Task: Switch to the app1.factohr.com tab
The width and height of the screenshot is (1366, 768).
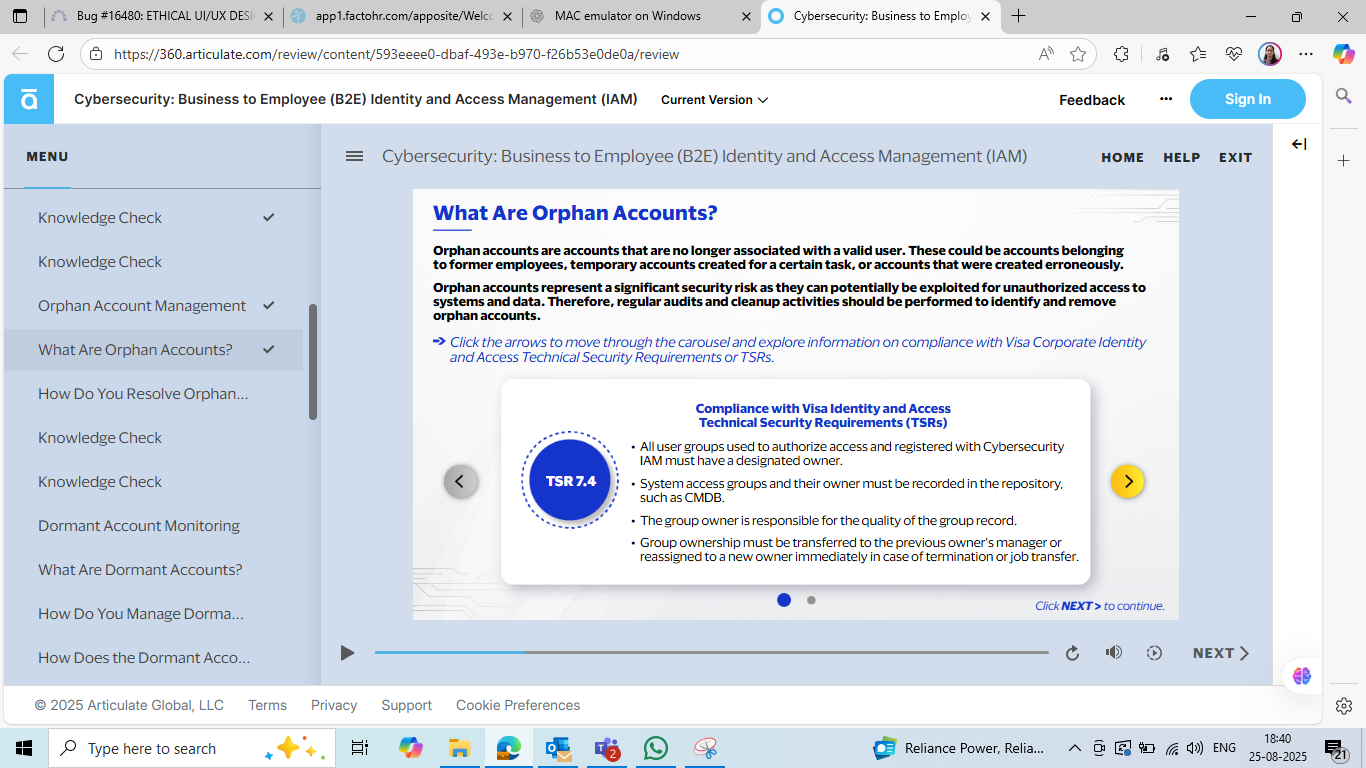Action: (402, 16)
